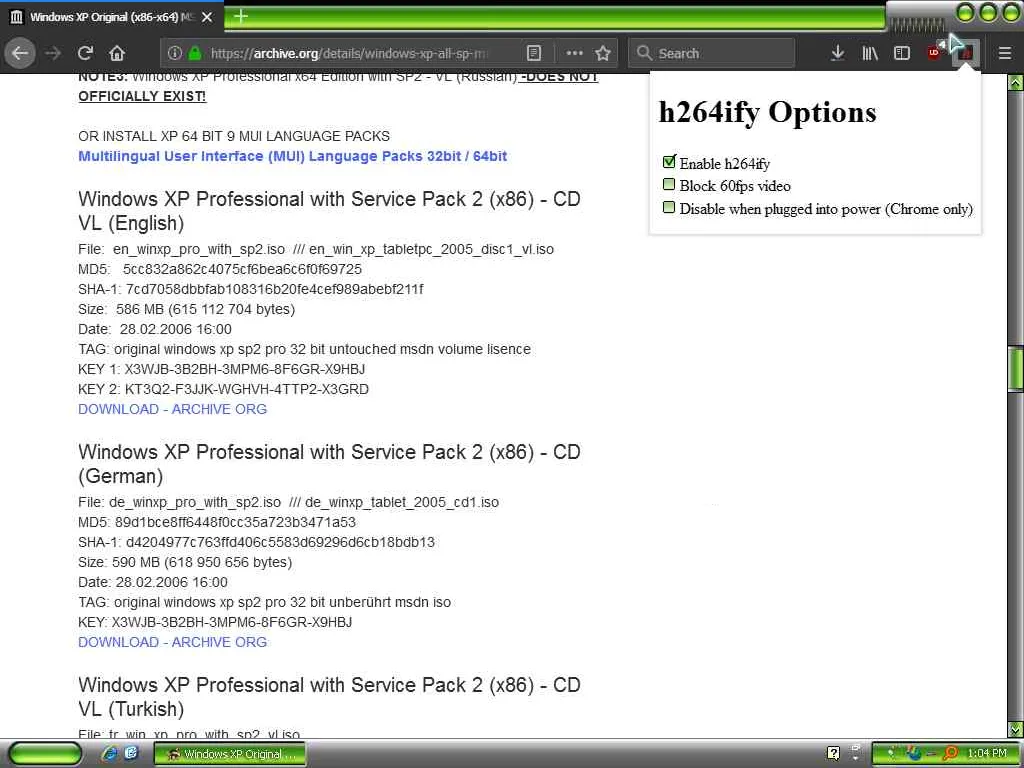
Task: Open the uBlock Origin extension icon
Action: (x=935, y=52)
